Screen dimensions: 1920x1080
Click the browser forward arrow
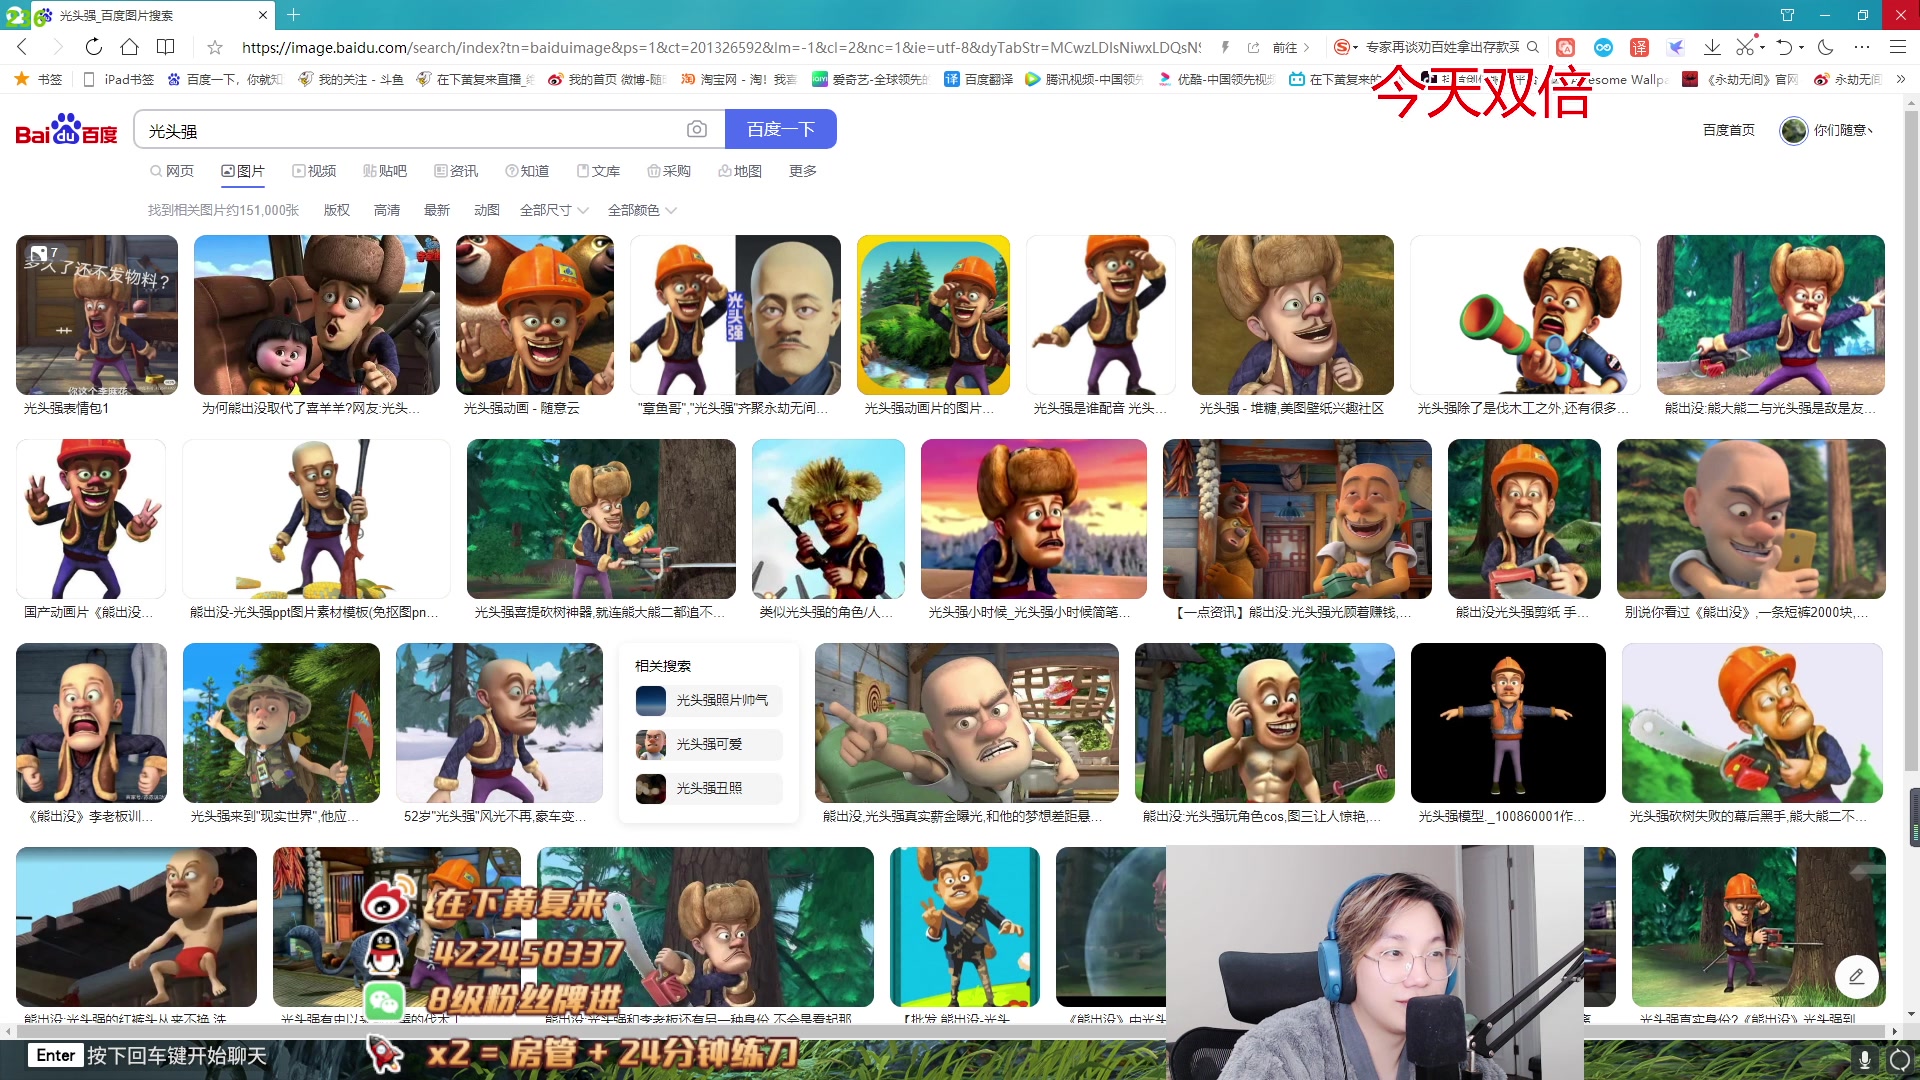click(57, 47)
